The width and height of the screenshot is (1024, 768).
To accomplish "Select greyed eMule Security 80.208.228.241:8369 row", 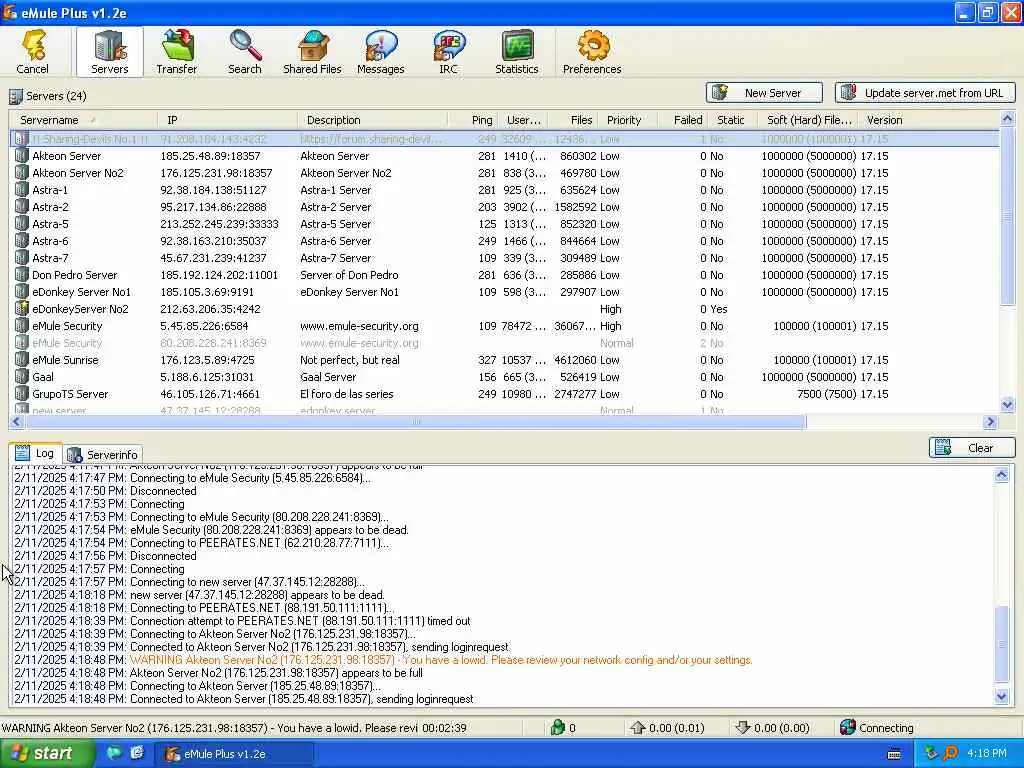I will (x=504, y=343).
